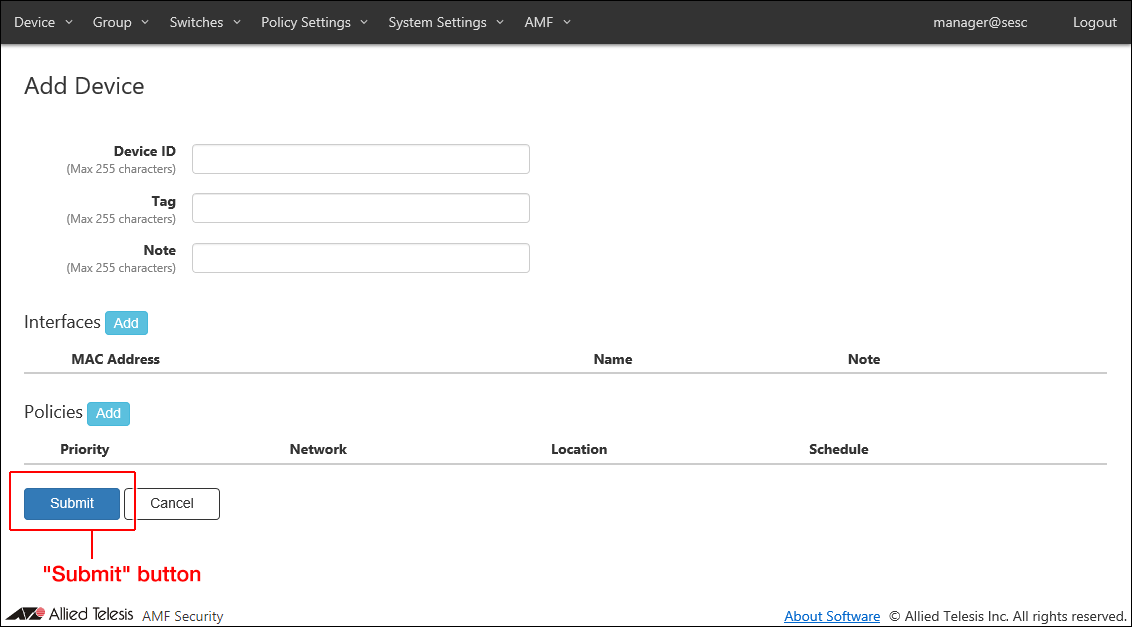Screen dimensions: 1132x627
Task: Click the Priority column header
Action: (x=85, y=449)
